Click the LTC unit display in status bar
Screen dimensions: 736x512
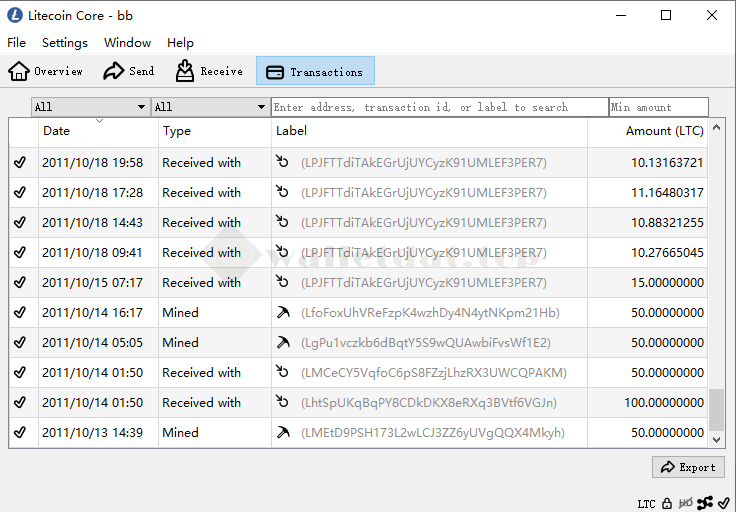[646, 504]
